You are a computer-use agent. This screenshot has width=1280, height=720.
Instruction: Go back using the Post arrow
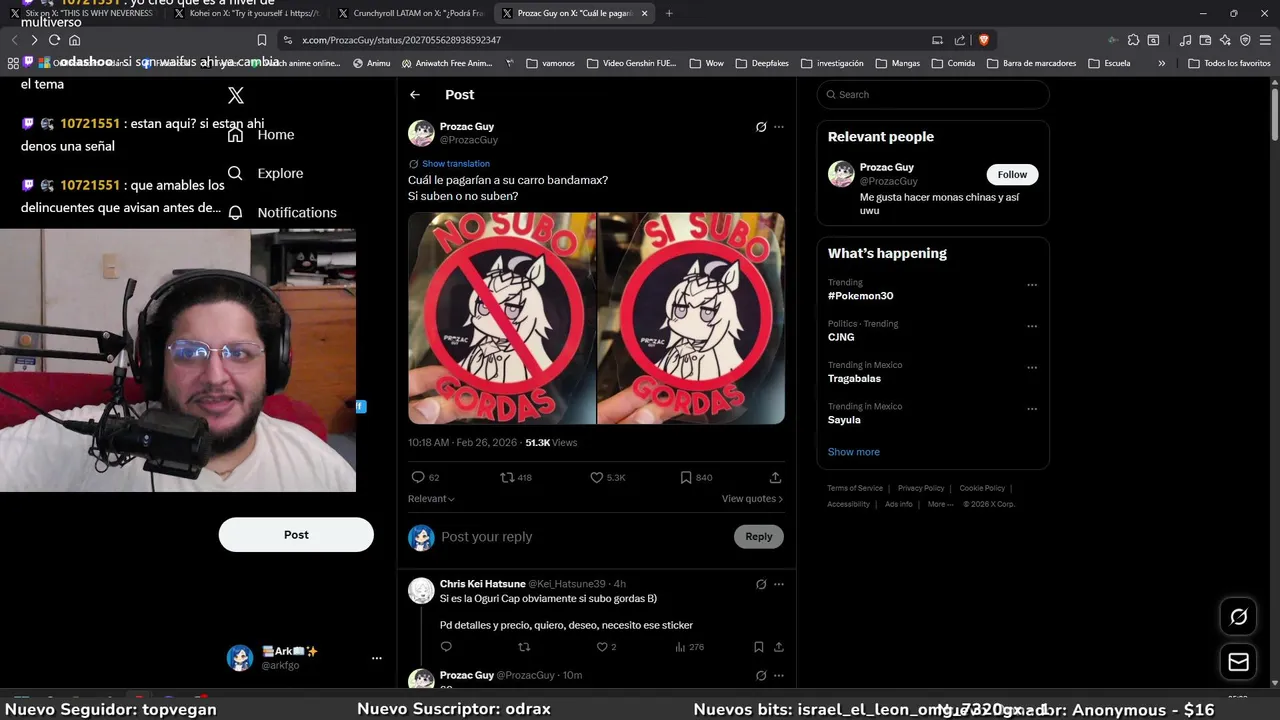pyautogui.click(x=415, y=94)
